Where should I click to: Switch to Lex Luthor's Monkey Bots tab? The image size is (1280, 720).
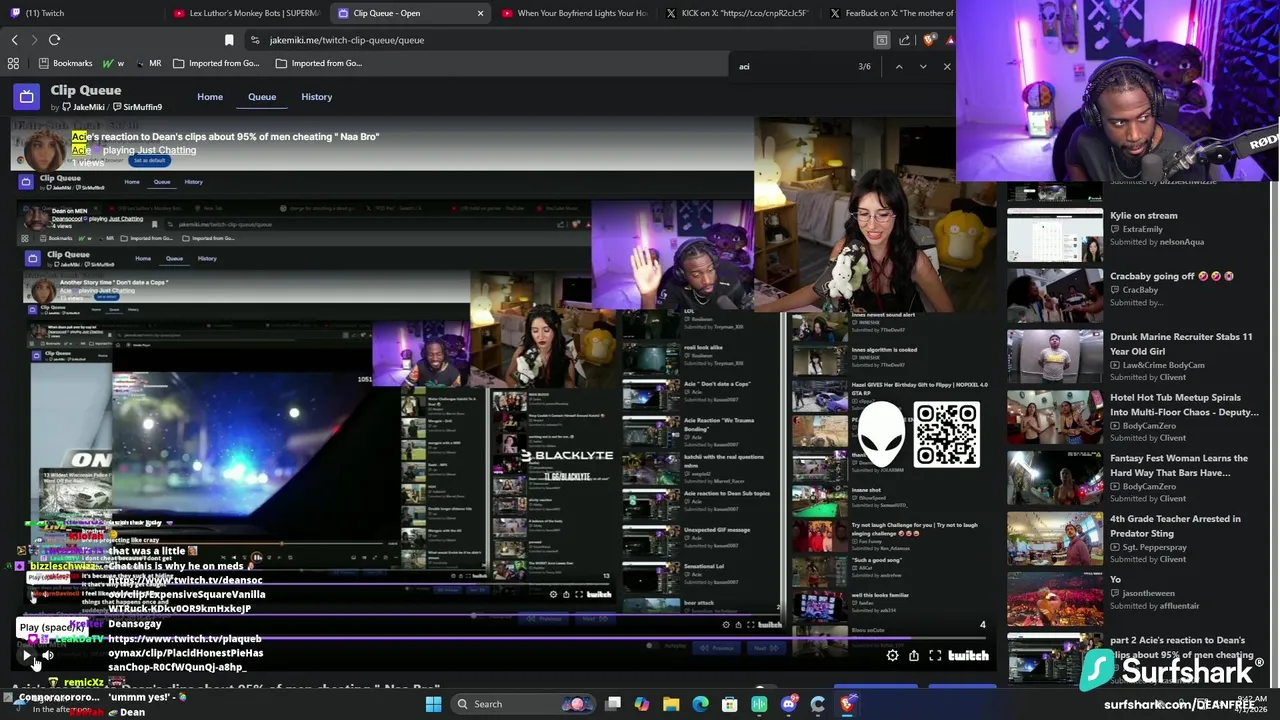point(245,13)
